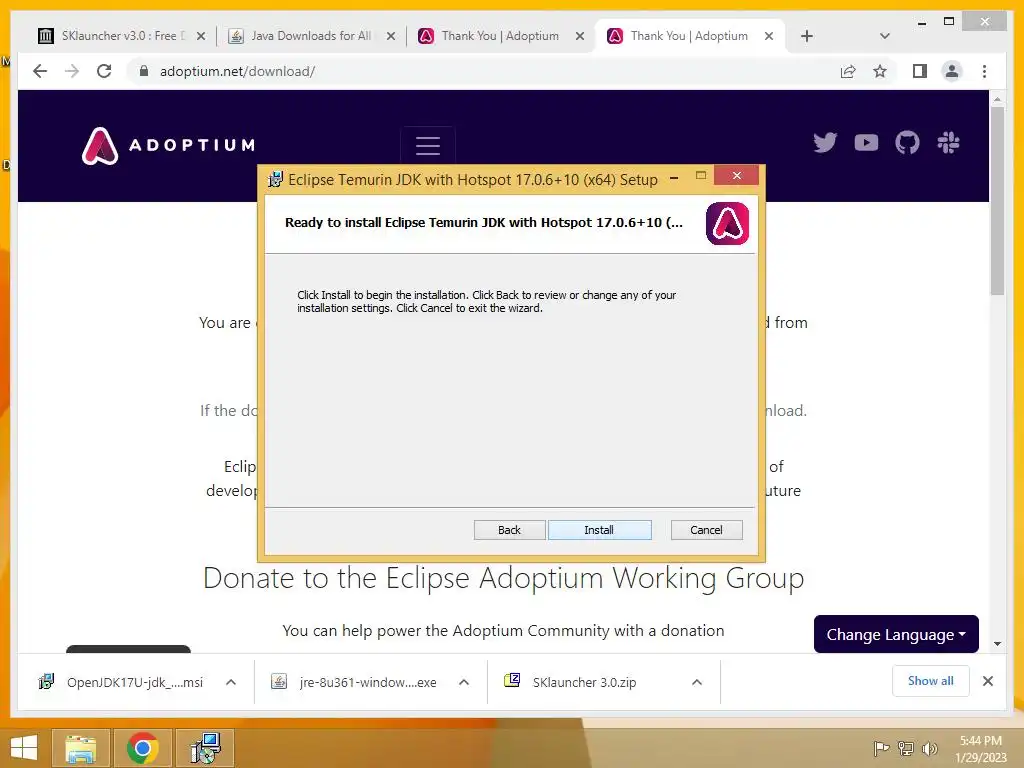The image size is (1024, 768).
Task: Open File Explorer from the taskbar
Action: tap(80, 748)
